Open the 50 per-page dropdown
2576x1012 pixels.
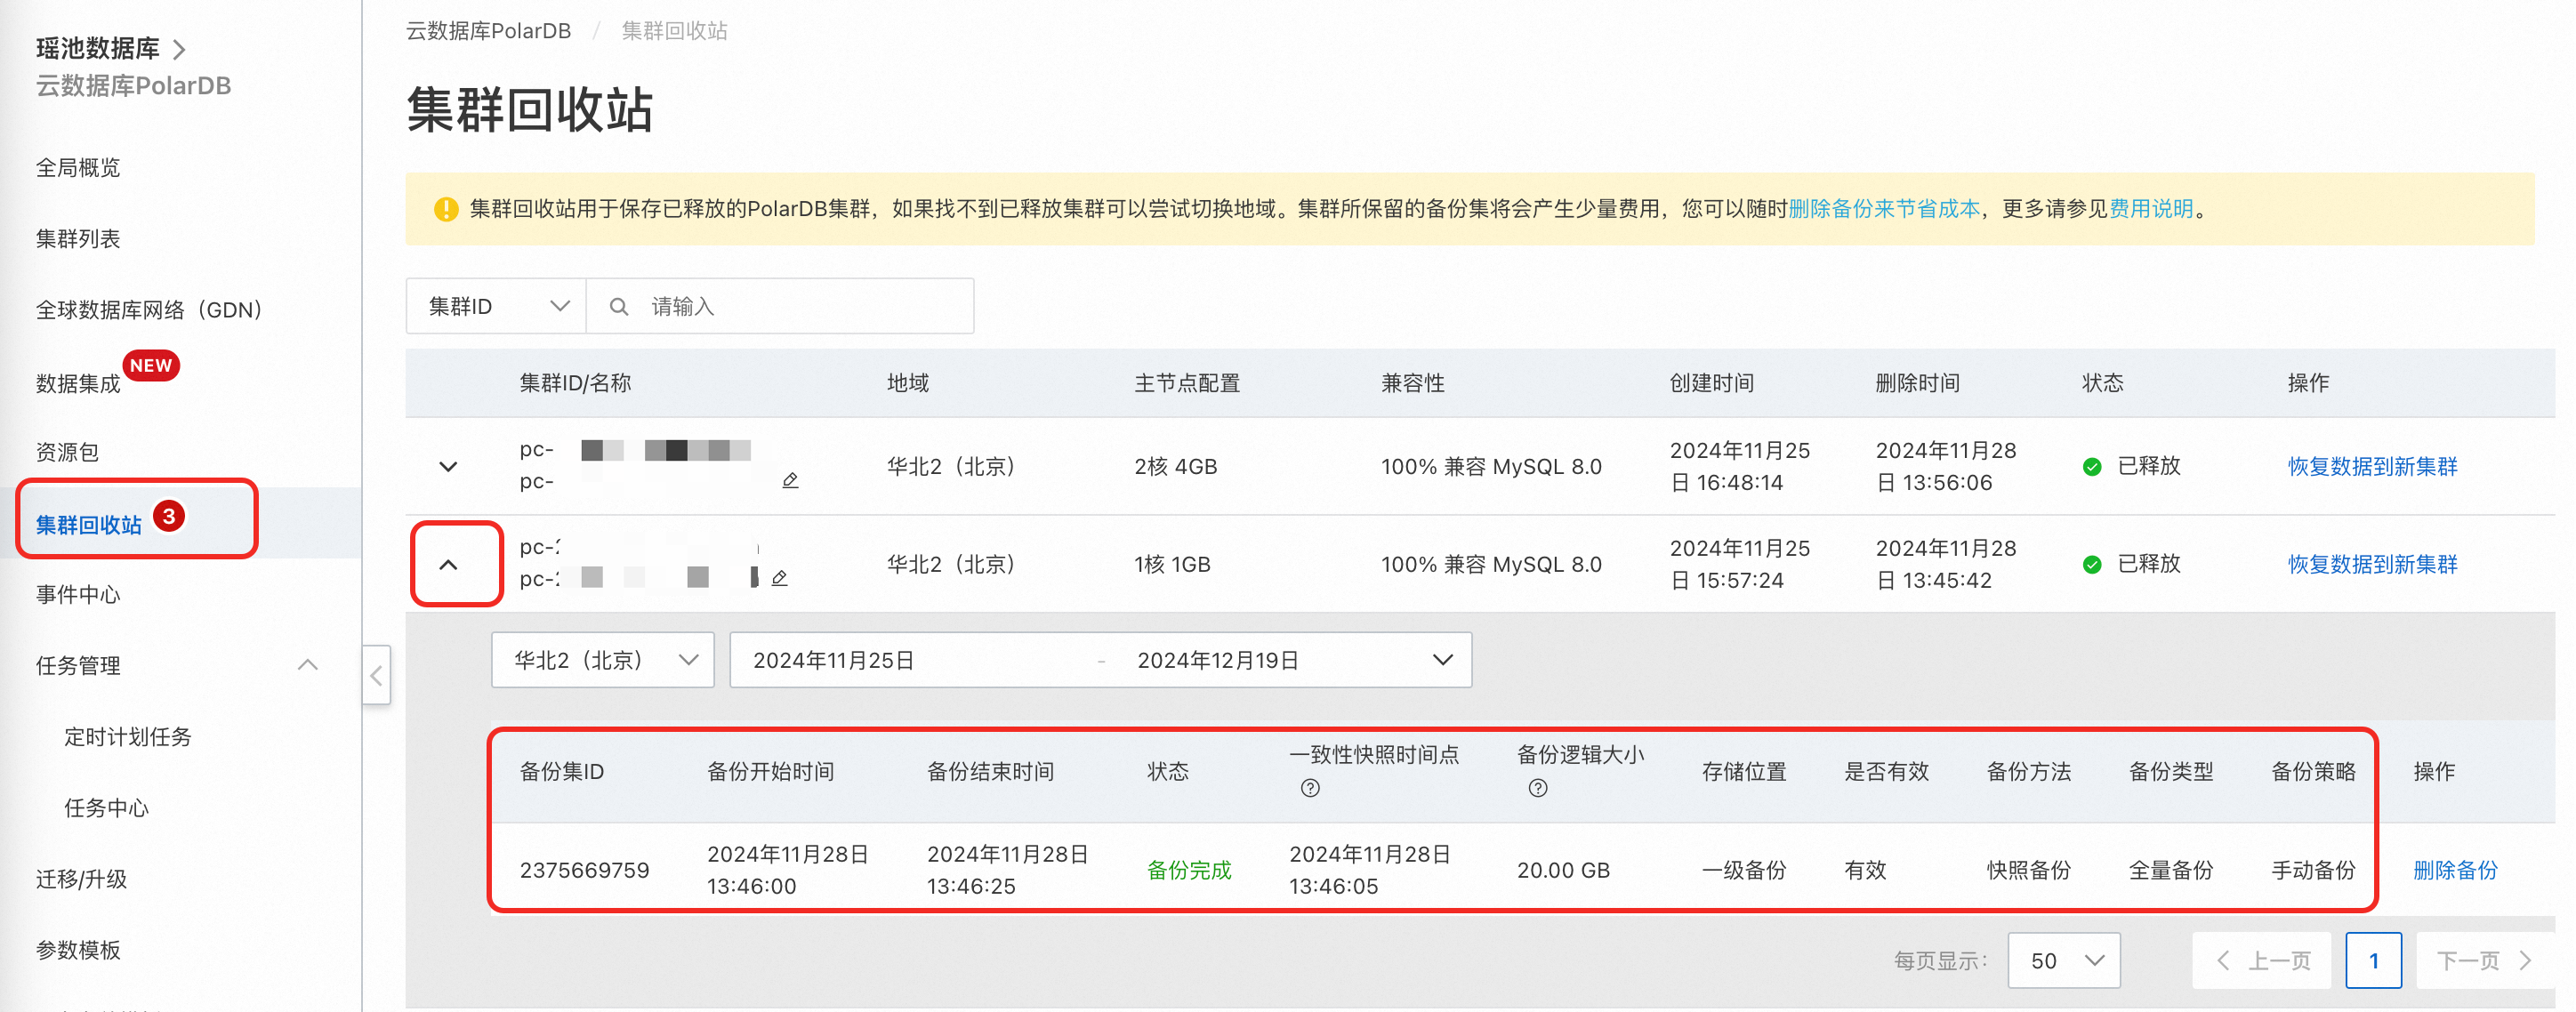[x=2063, y=961]
